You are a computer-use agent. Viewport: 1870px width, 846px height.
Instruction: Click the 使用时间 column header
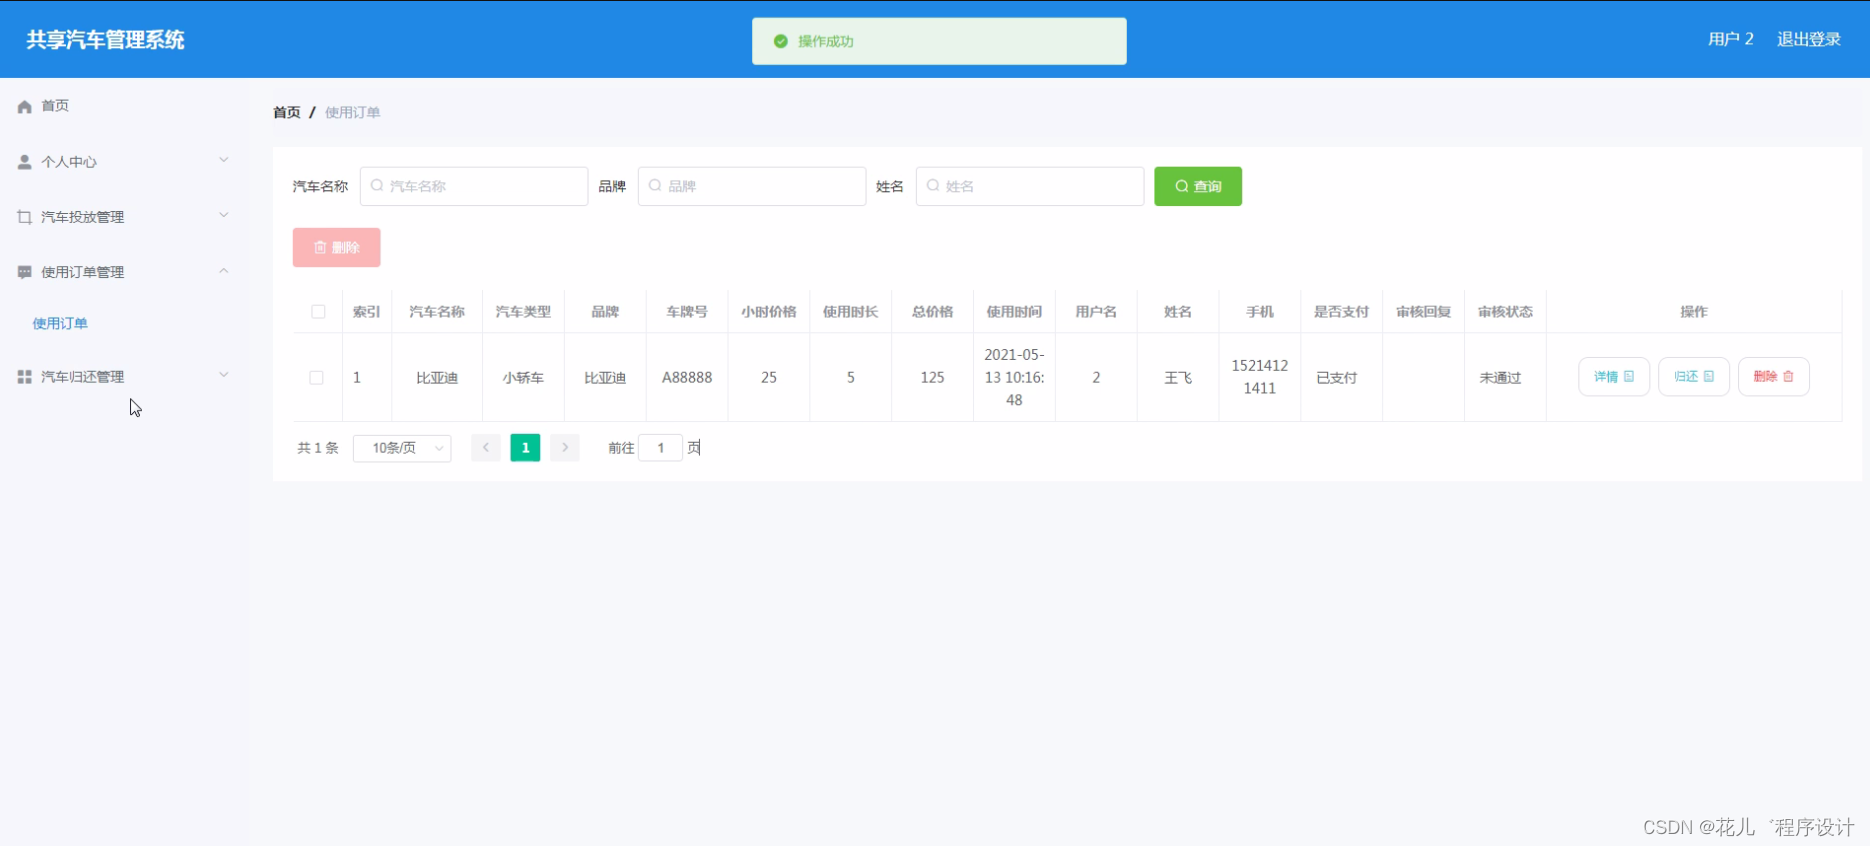[1014, 312]
